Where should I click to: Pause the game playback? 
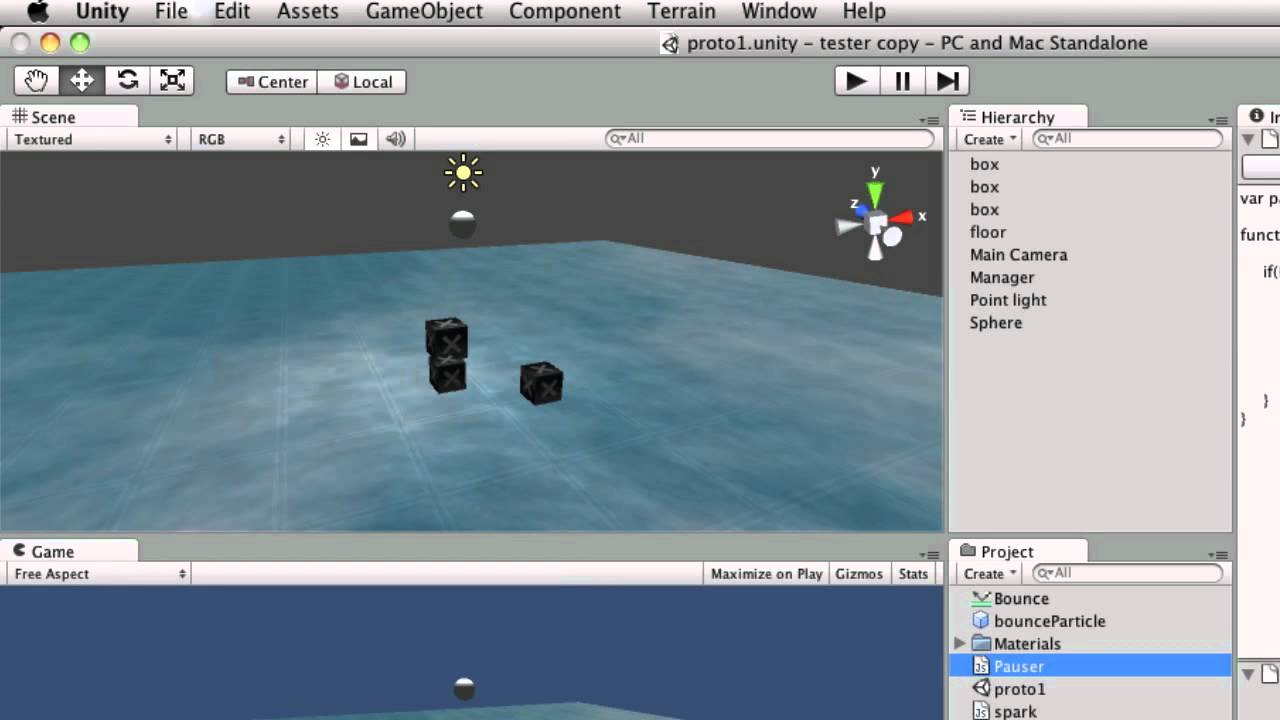click(x=902, y=81)
